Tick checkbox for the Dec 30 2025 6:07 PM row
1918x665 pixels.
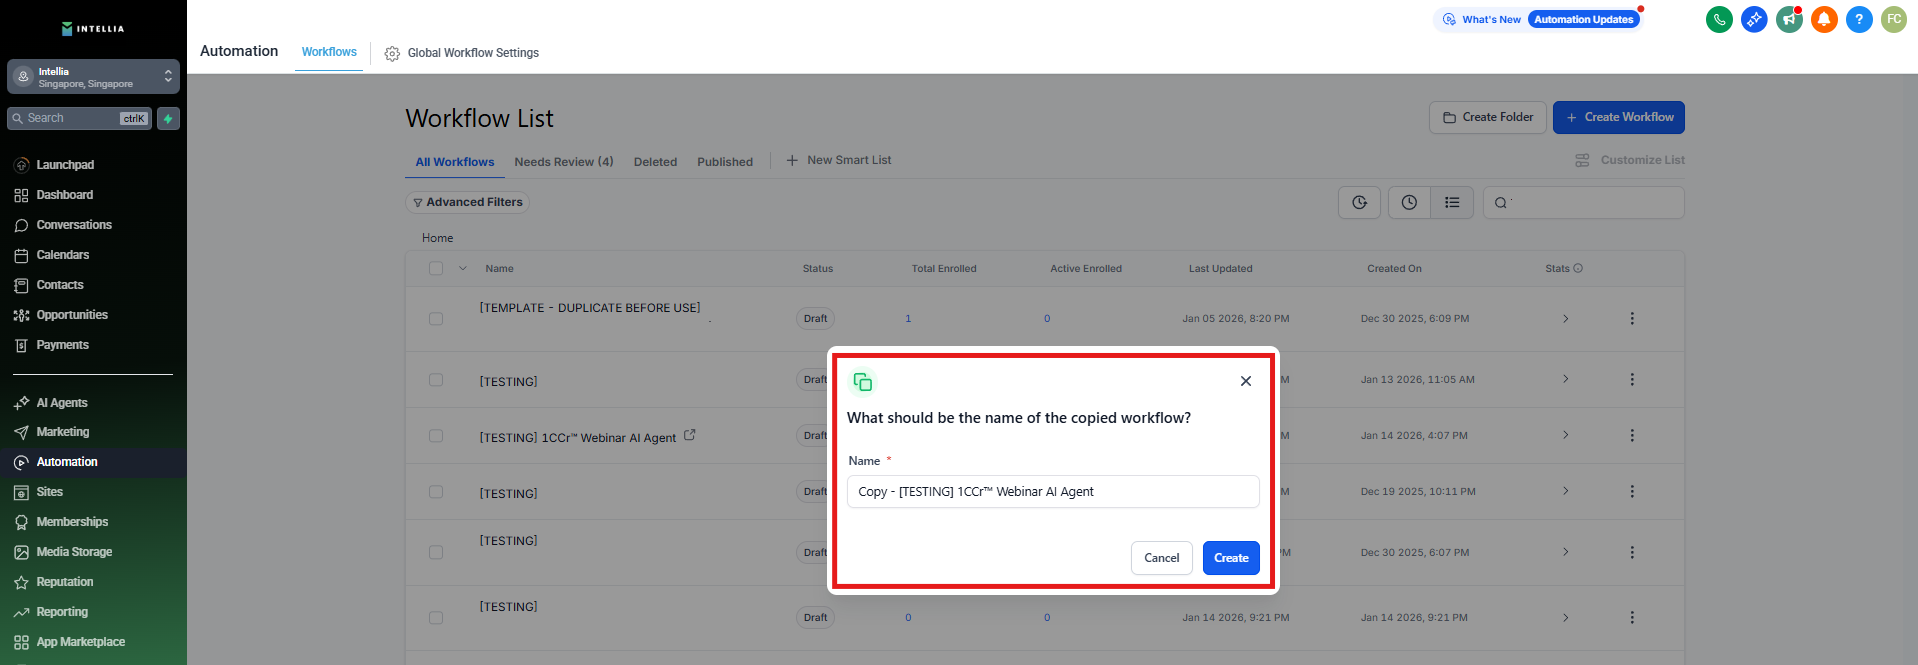[x=436, y=552]
